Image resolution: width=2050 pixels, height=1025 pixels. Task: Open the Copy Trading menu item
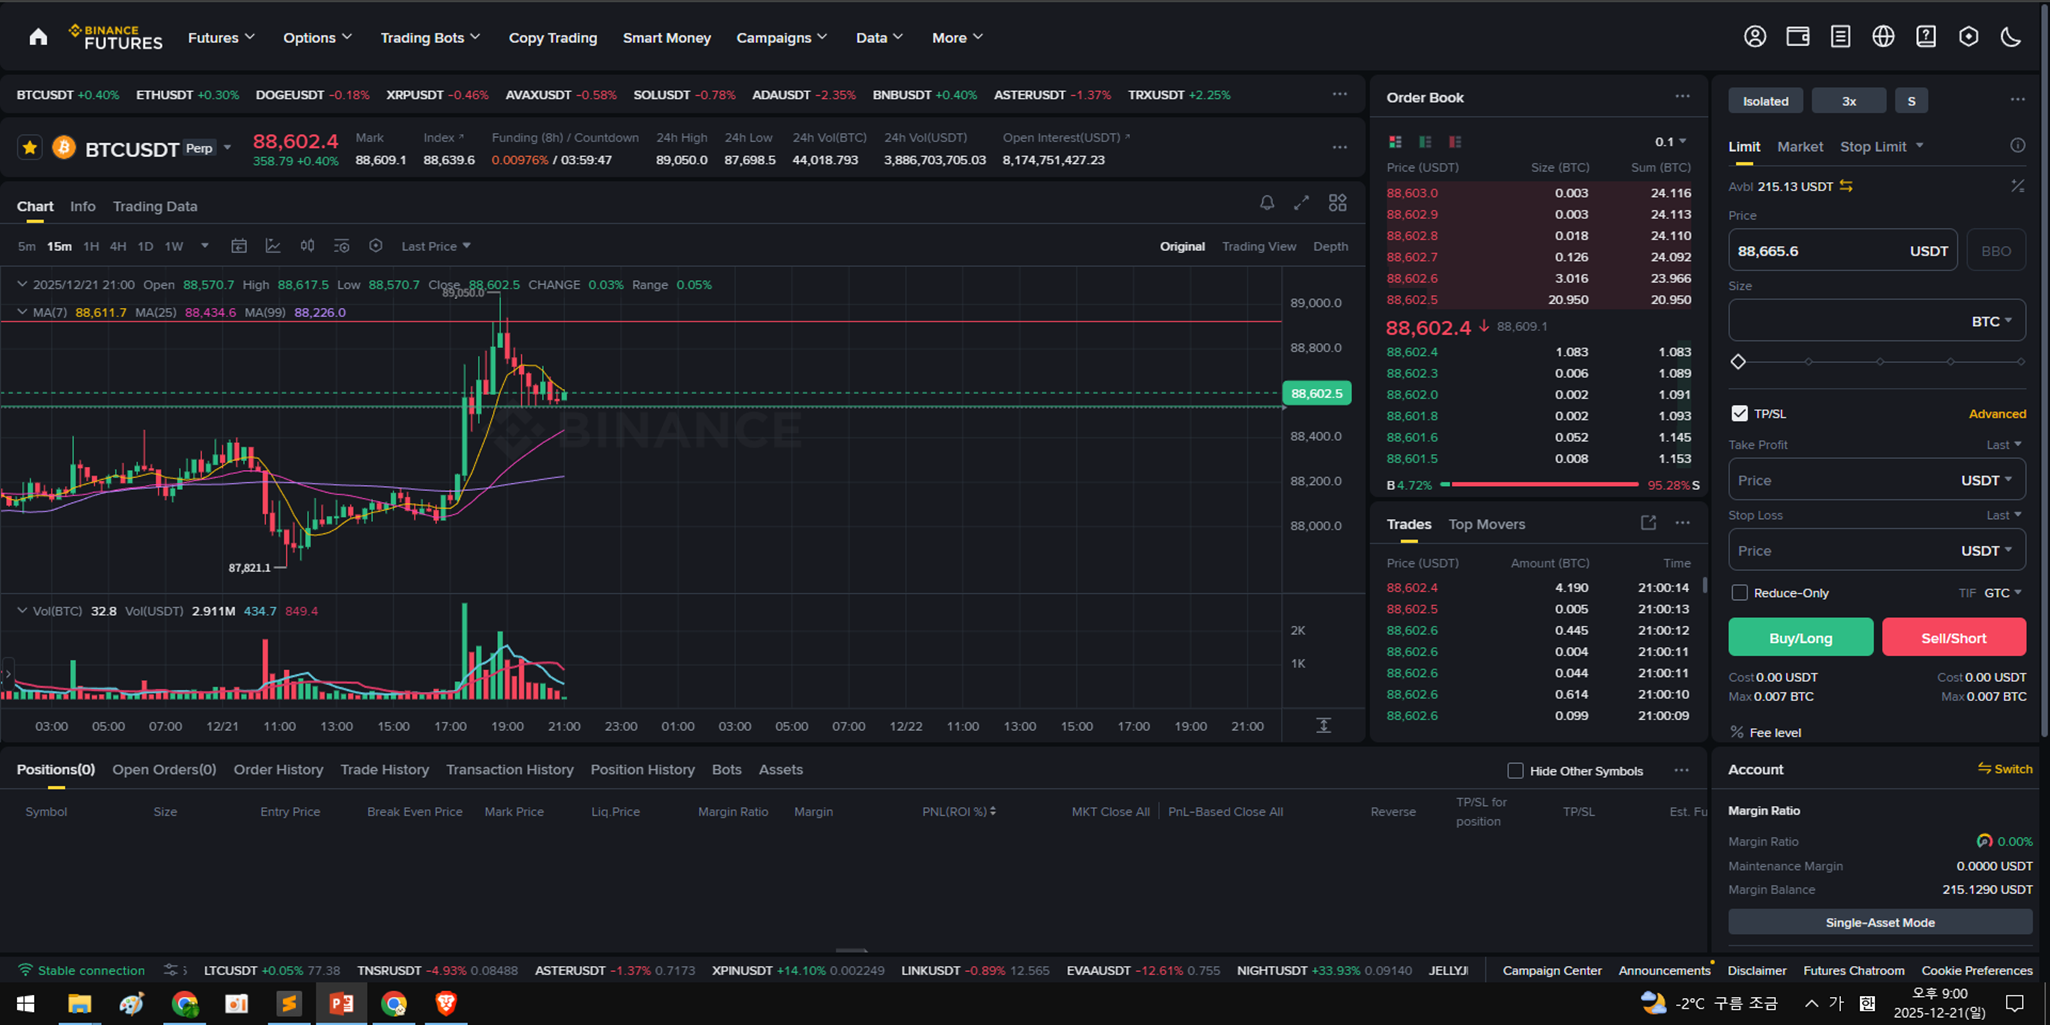pos(553,37)
